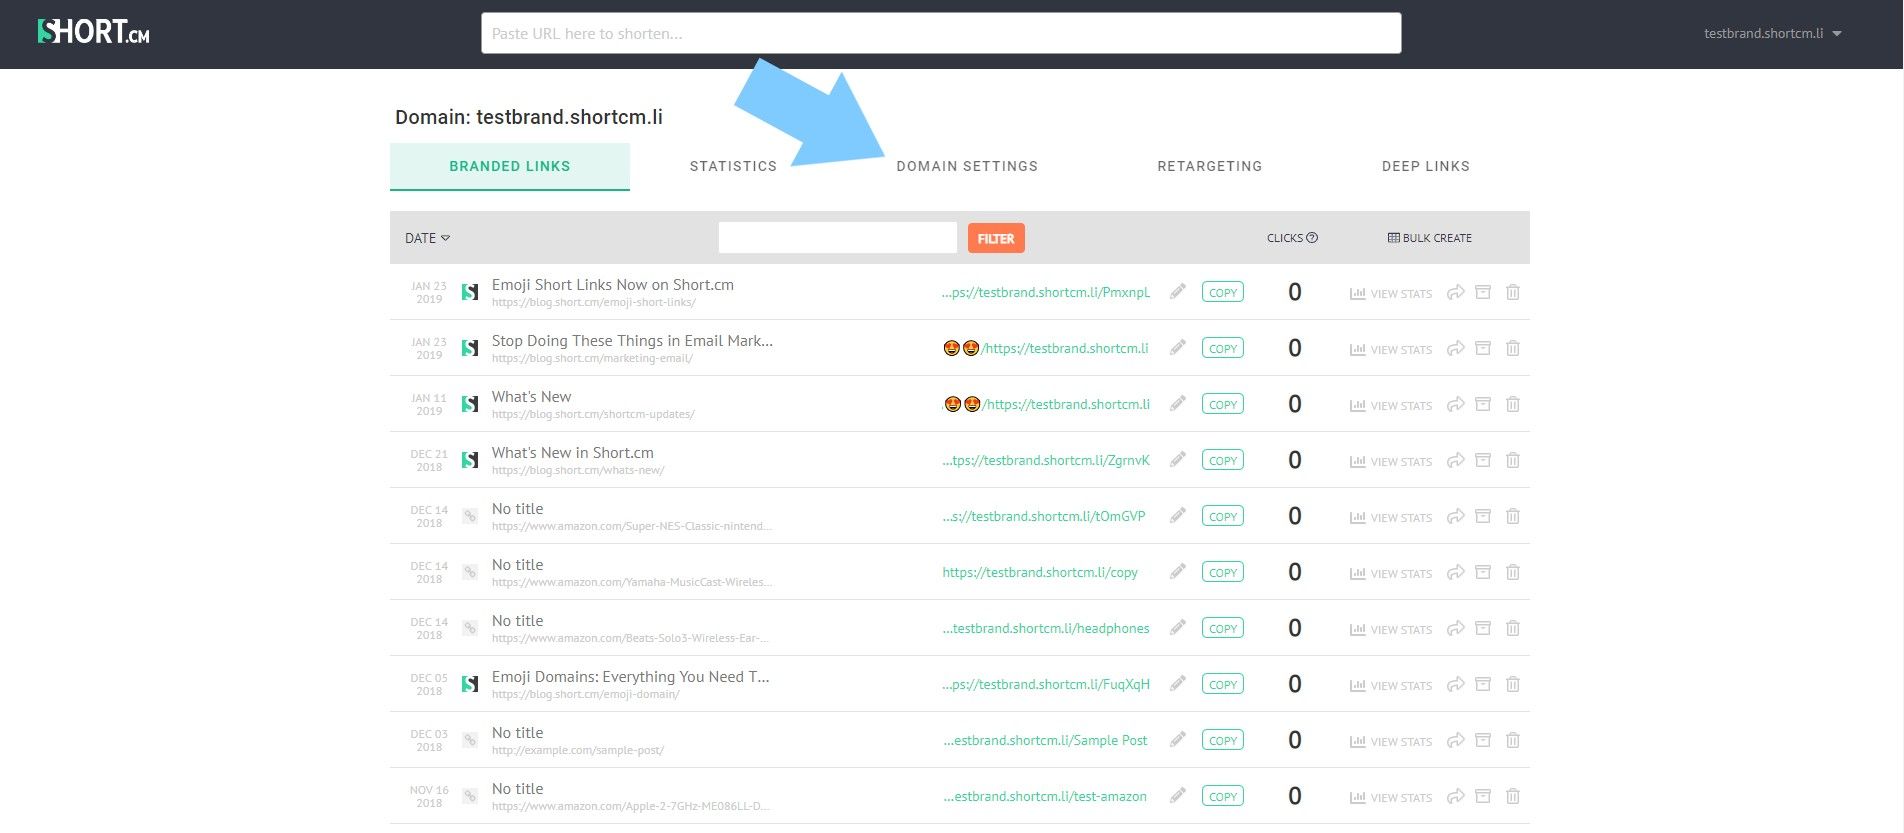
Task: Delete the test-amazon link row
Action: (1513, 796)
